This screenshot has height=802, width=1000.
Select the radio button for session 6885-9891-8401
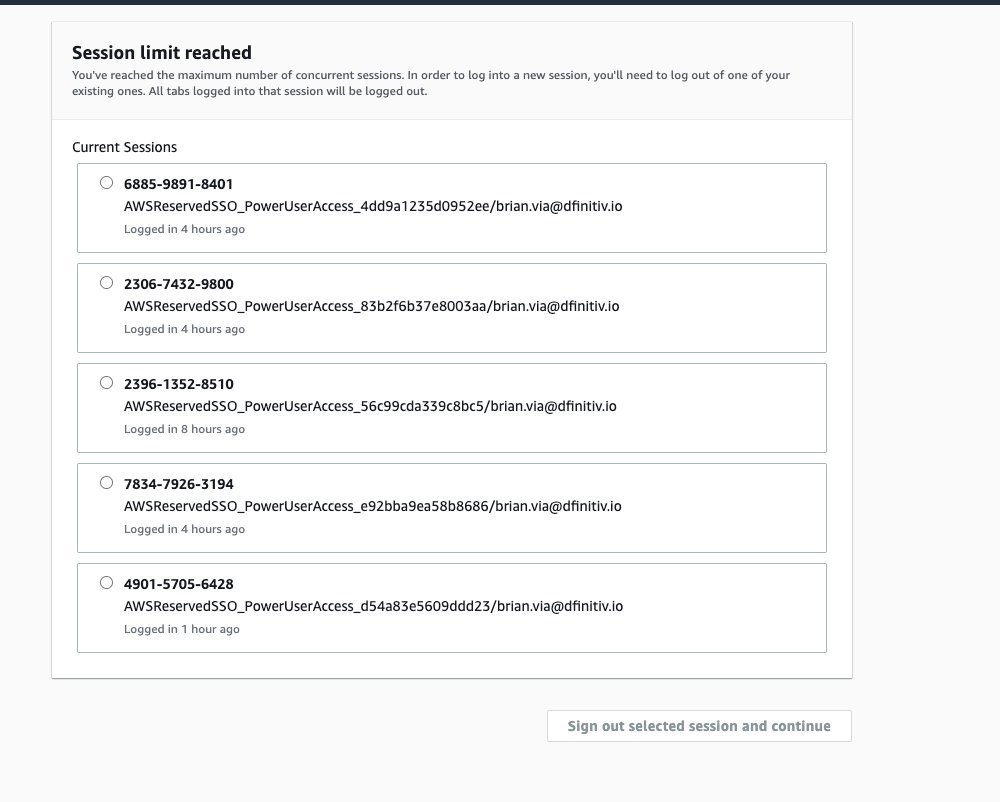(x=107, y=183)
